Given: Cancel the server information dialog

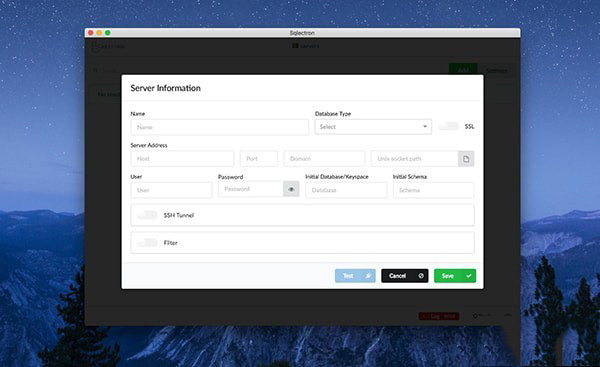Looking at the screenshot, I should 404,276.
